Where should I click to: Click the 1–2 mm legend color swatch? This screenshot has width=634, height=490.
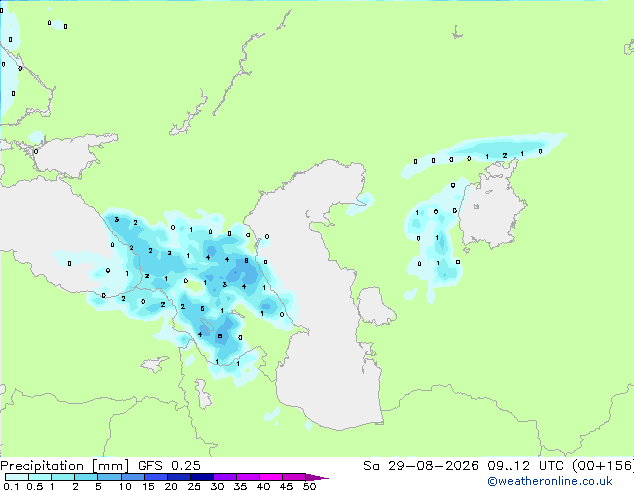[x=63, y=477]
